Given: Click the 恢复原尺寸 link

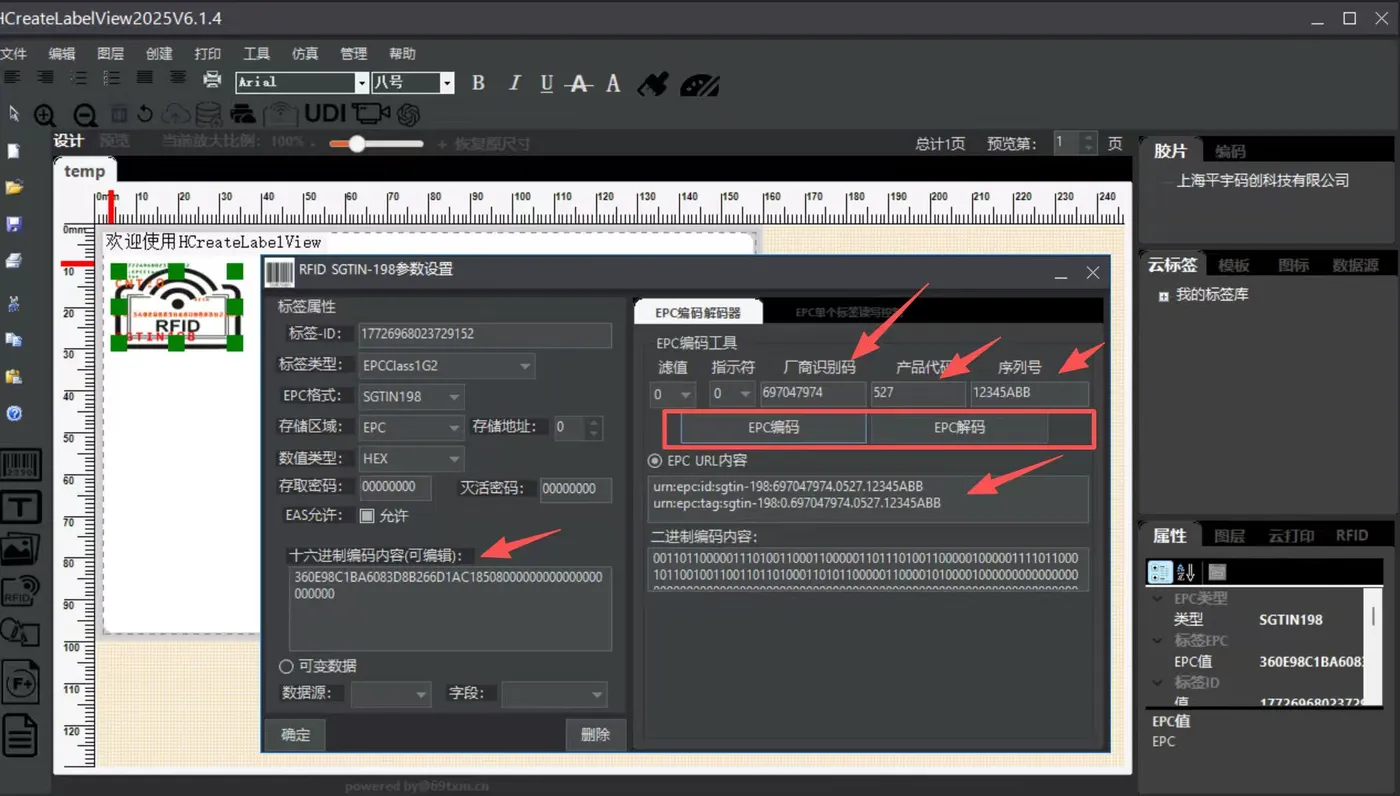Looking at the screenshot, I should pos(492,144).
